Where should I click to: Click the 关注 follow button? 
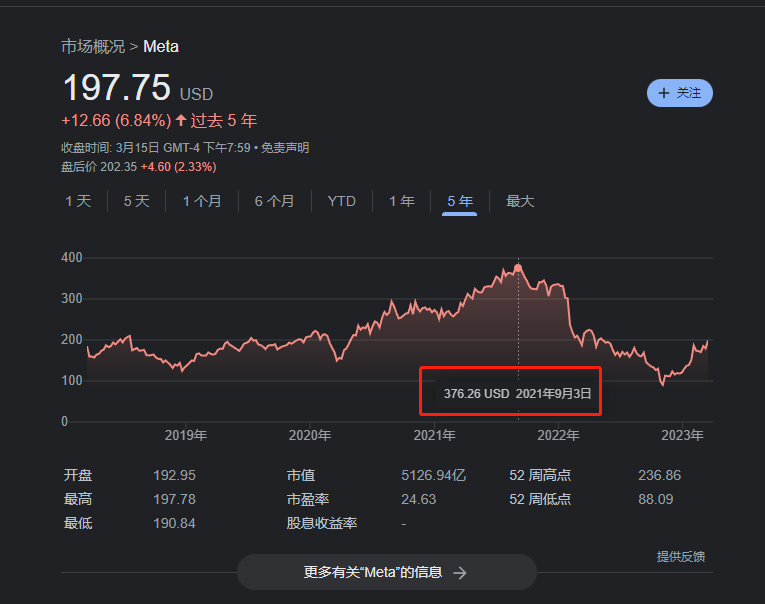coord(680,93)
